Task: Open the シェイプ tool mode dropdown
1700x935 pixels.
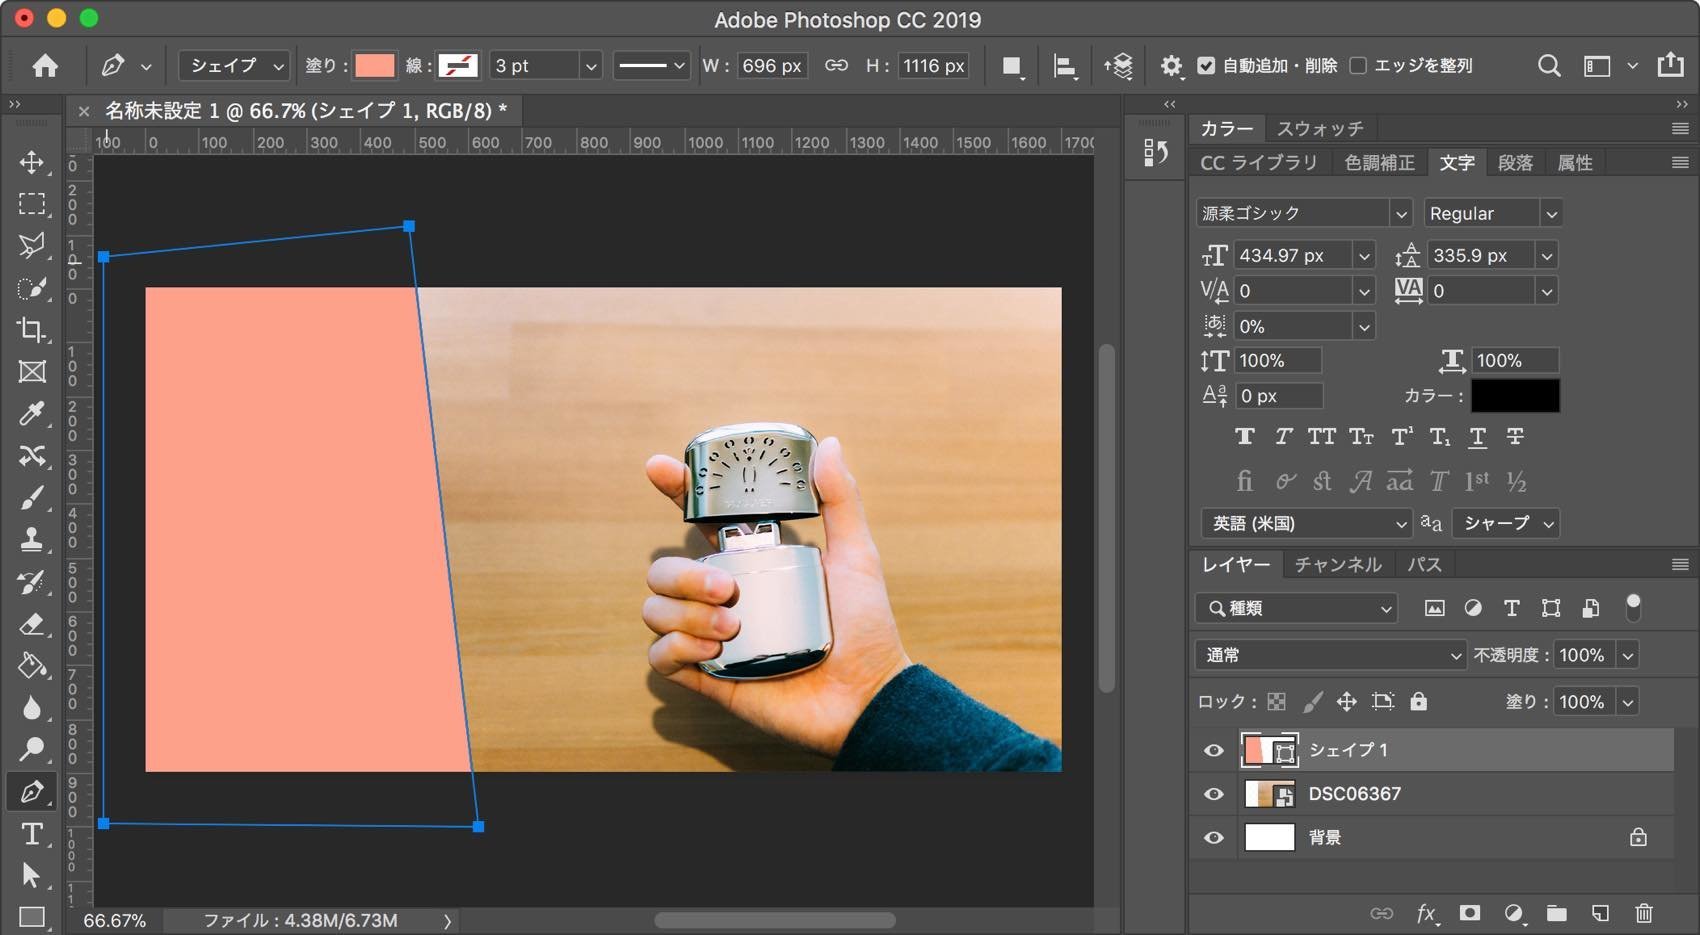Action: 235,66
